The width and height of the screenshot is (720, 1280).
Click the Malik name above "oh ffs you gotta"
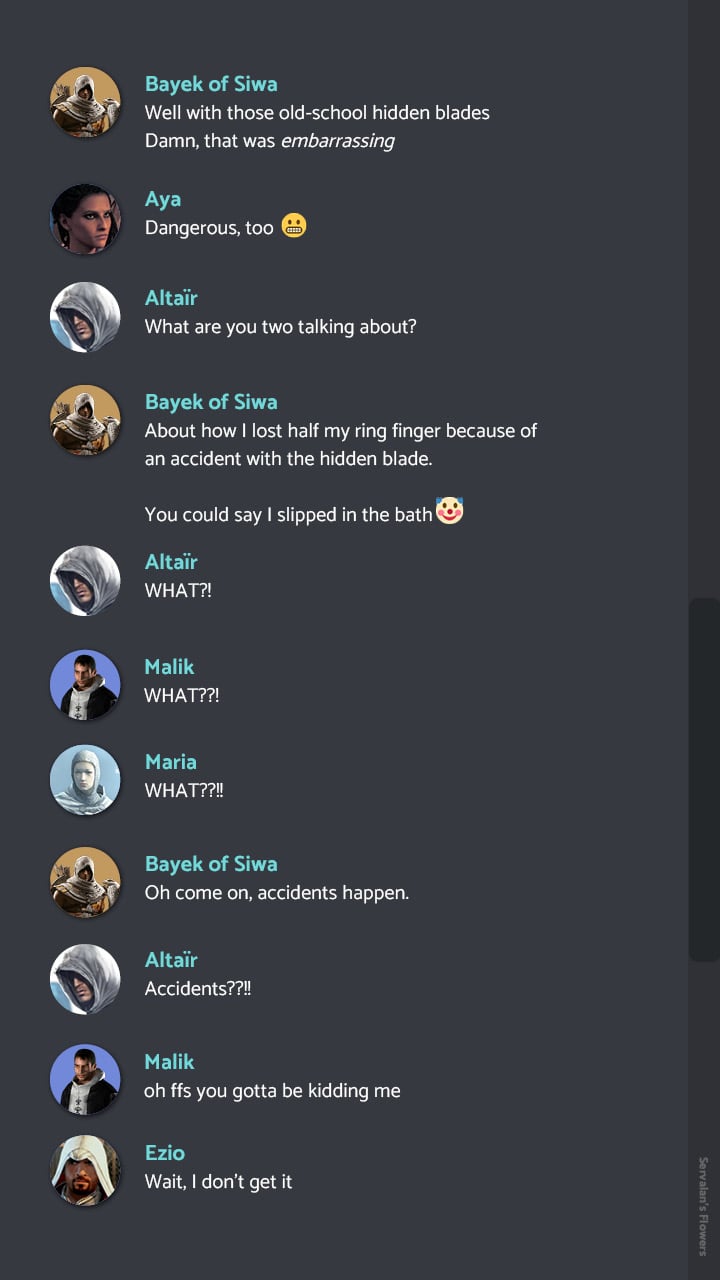[x=169, y=1062]
